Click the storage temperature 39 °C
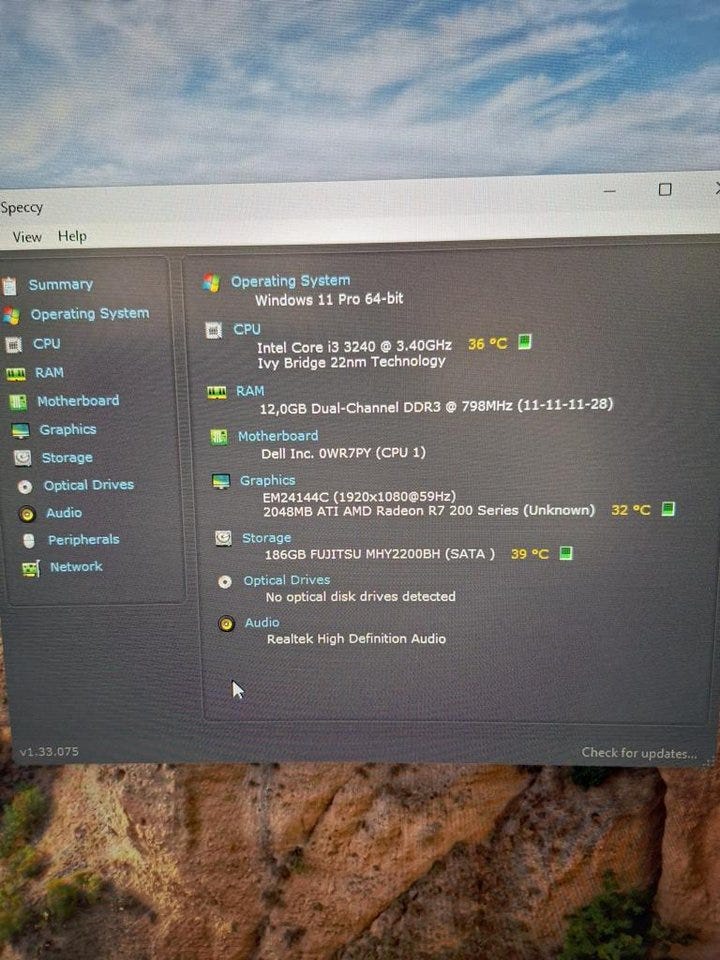The image size is (720, 960). [530, 554]
